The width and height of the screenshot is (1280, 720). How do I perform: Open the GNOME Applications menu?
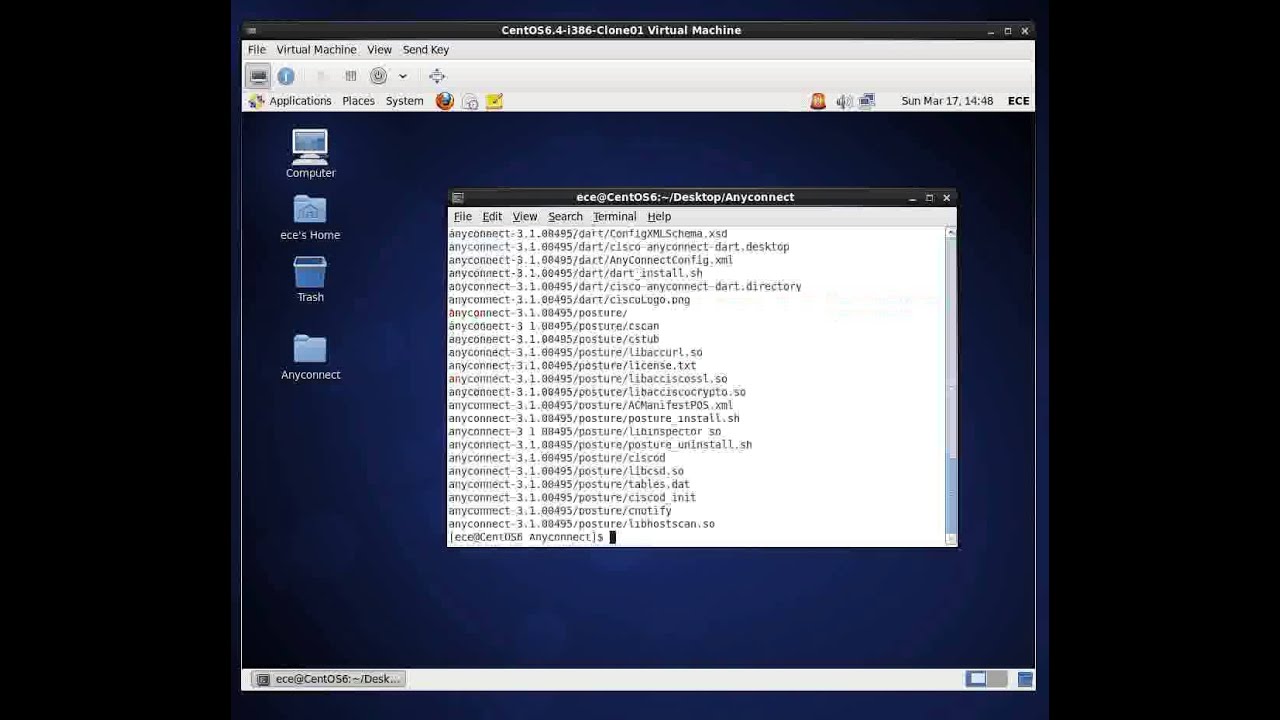point(290,101)
